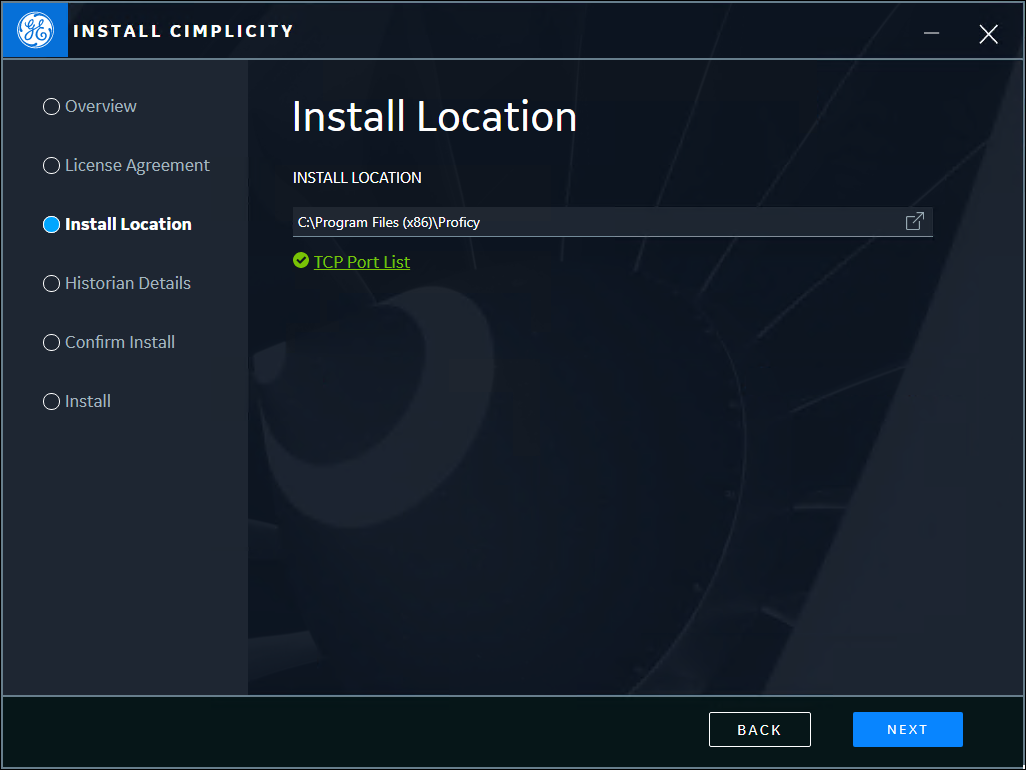Select the Confirm Install step radio circle

[51, 342]
